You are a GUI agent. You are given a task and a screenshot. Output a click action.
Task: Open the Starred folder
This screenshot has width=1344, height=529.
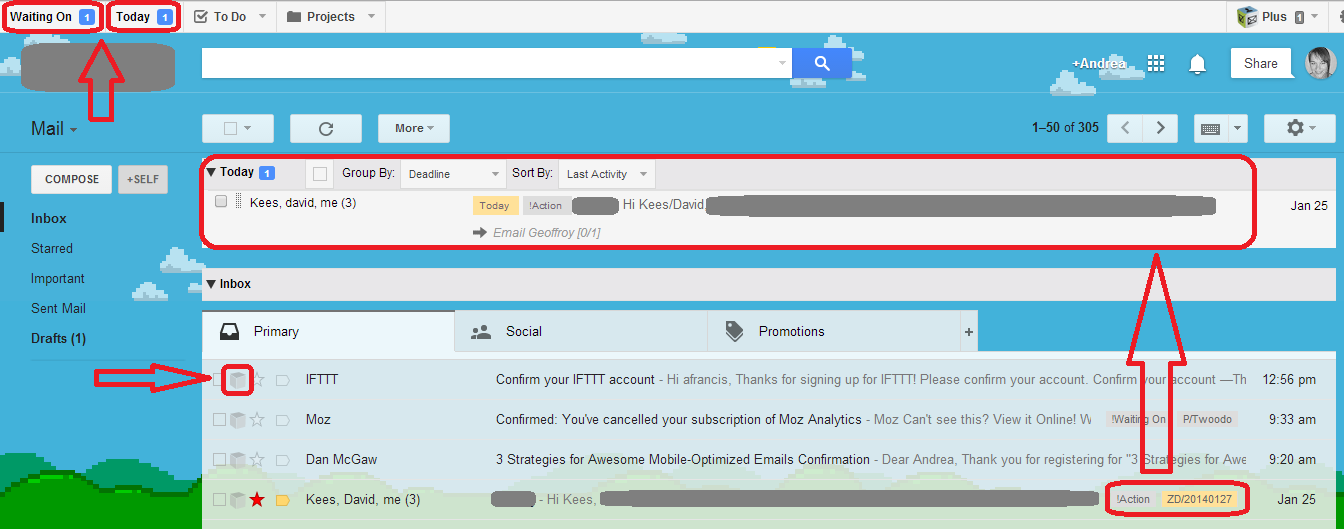52,248
